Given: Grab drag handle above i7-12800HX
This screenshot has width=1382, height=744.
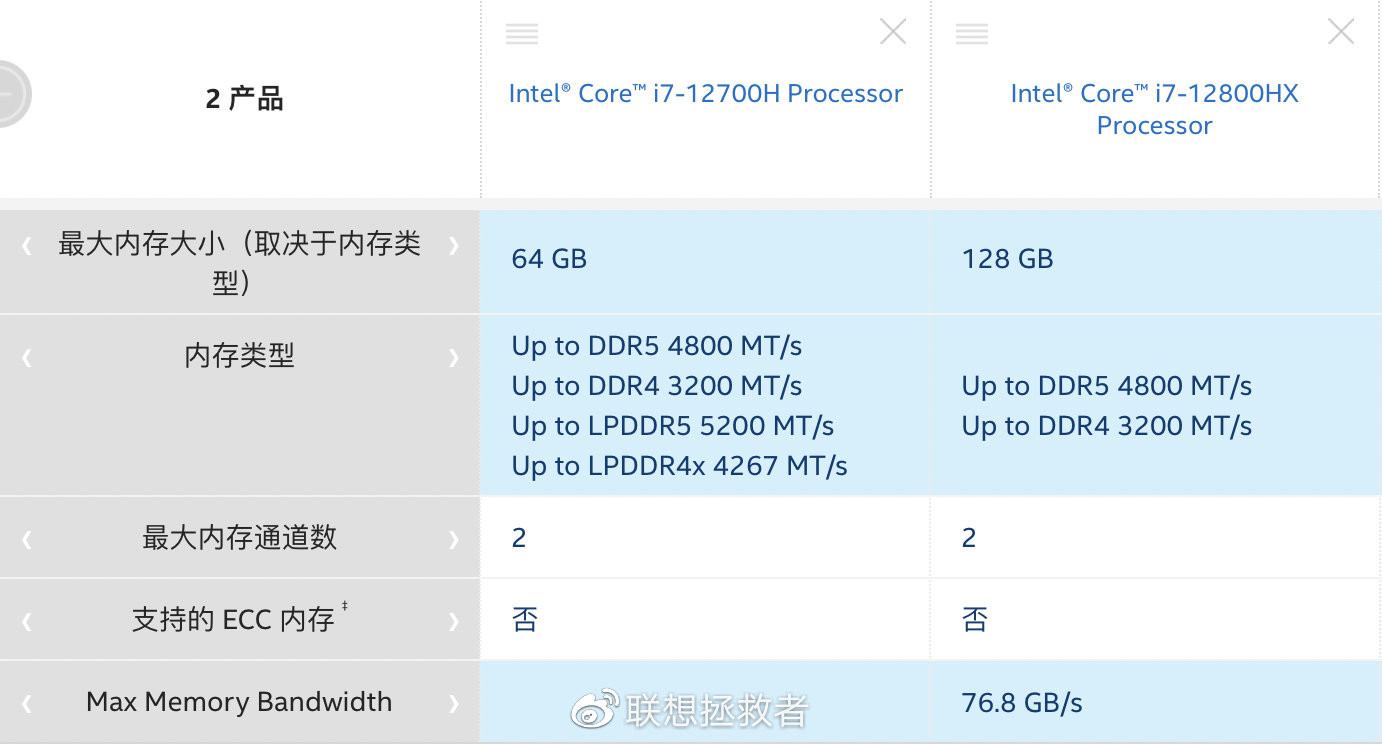Looking at the screenshot, I should click(972, 34).
